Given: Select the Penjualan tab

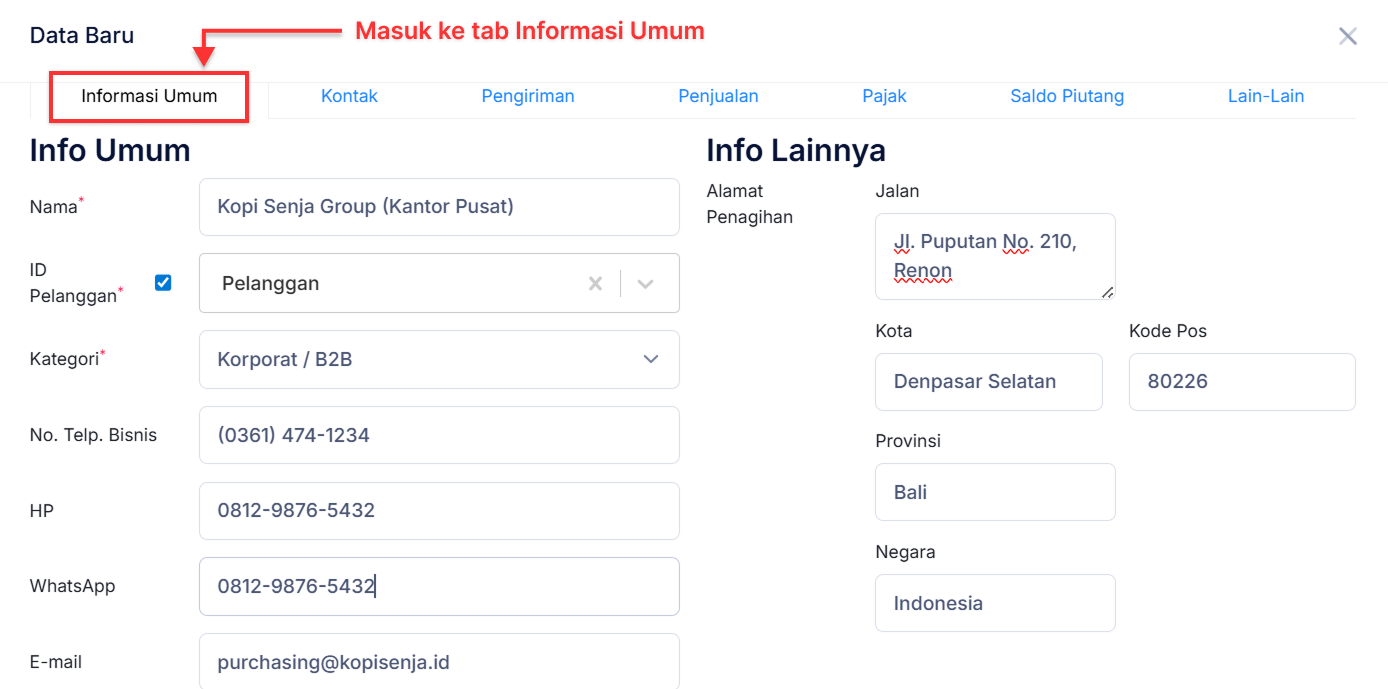Looking at the screenshot, I should coord(718,95).
